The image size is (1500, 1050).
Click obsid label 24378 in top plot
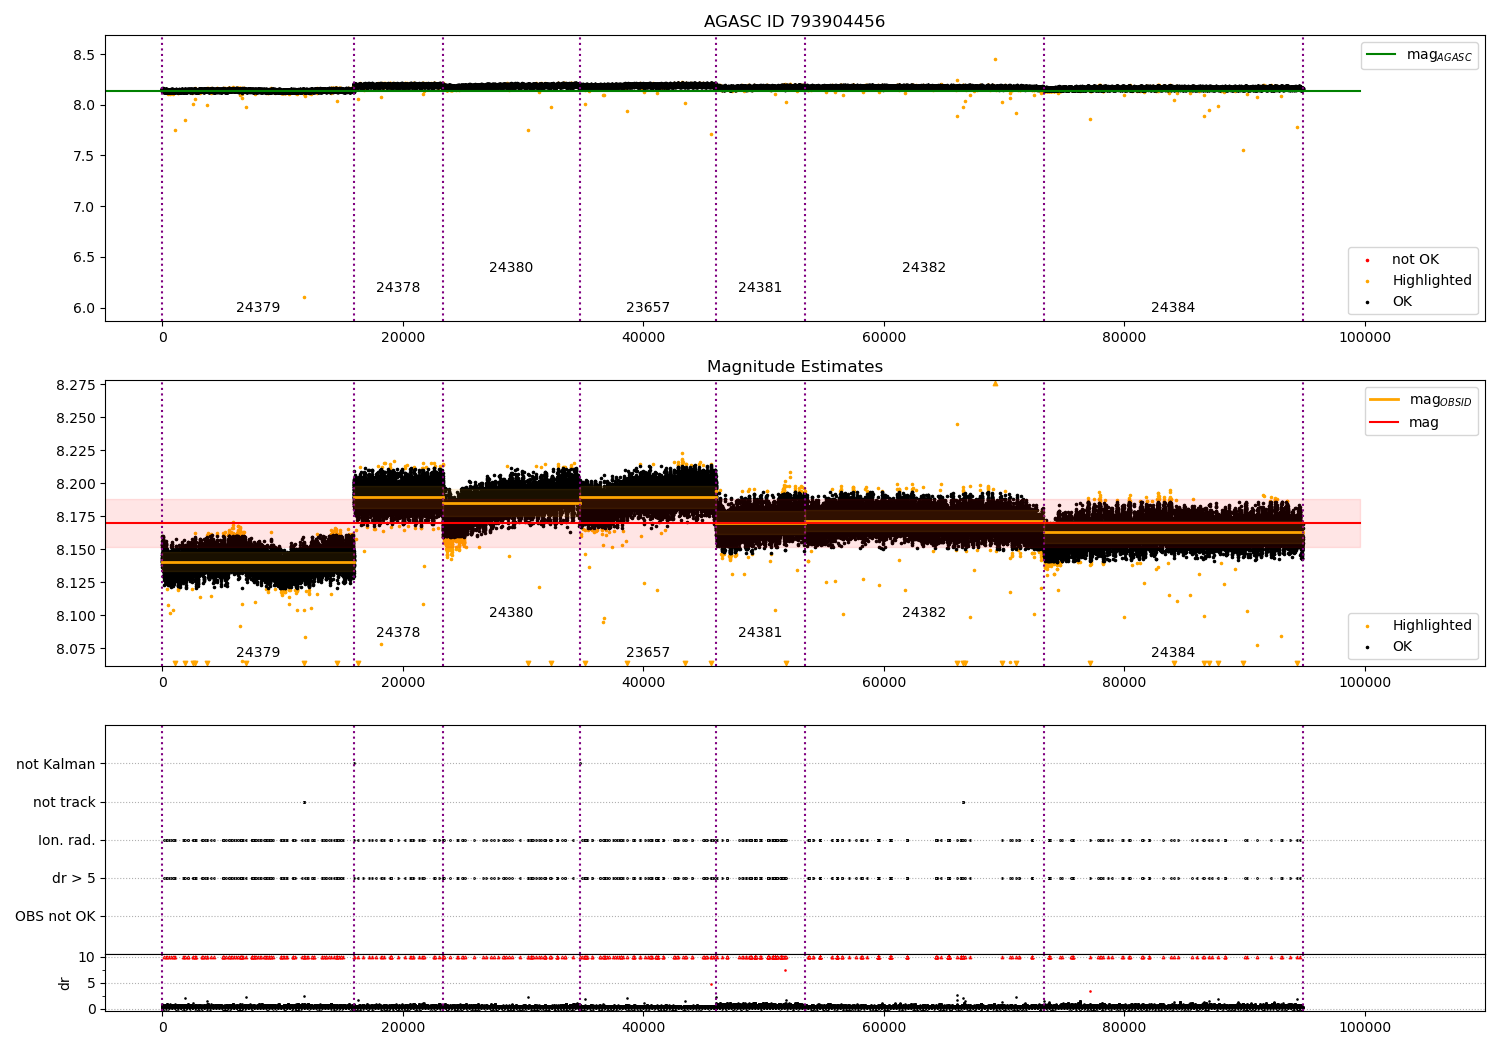click(398, 288)
